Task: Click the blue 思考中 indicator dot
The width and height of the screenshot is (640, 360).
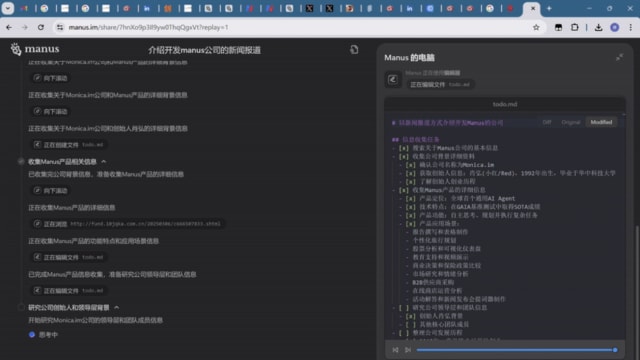Action: tap(32, 335)
